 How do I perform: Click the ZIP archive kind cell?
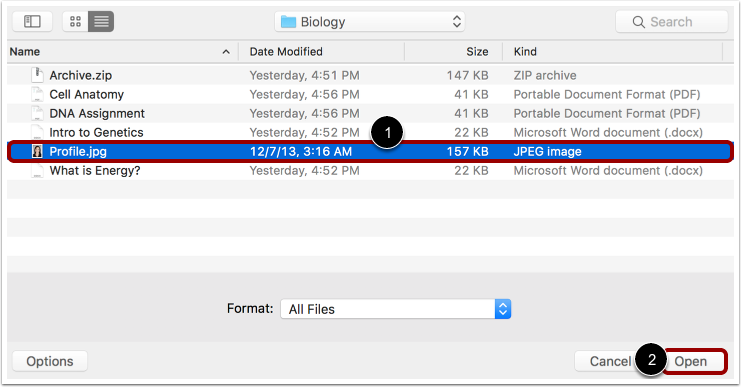point(545,76)
